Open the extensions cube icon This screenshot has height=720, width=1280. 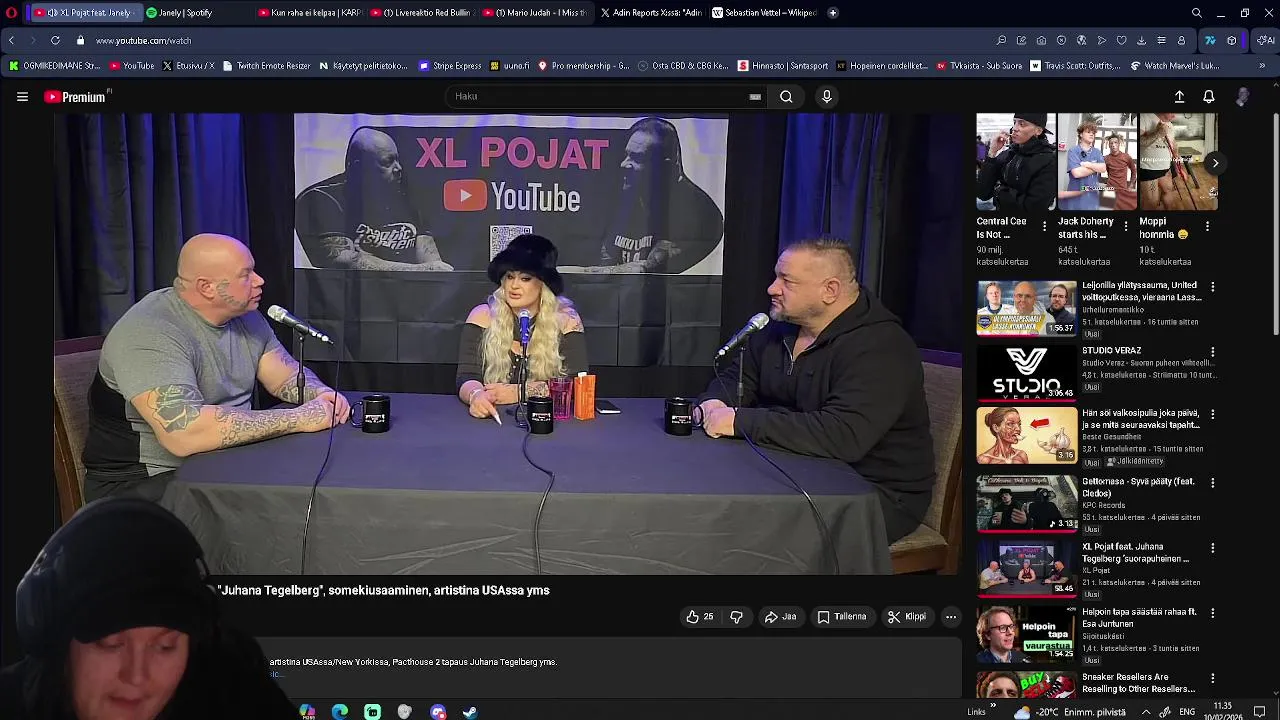[1231, 40]
